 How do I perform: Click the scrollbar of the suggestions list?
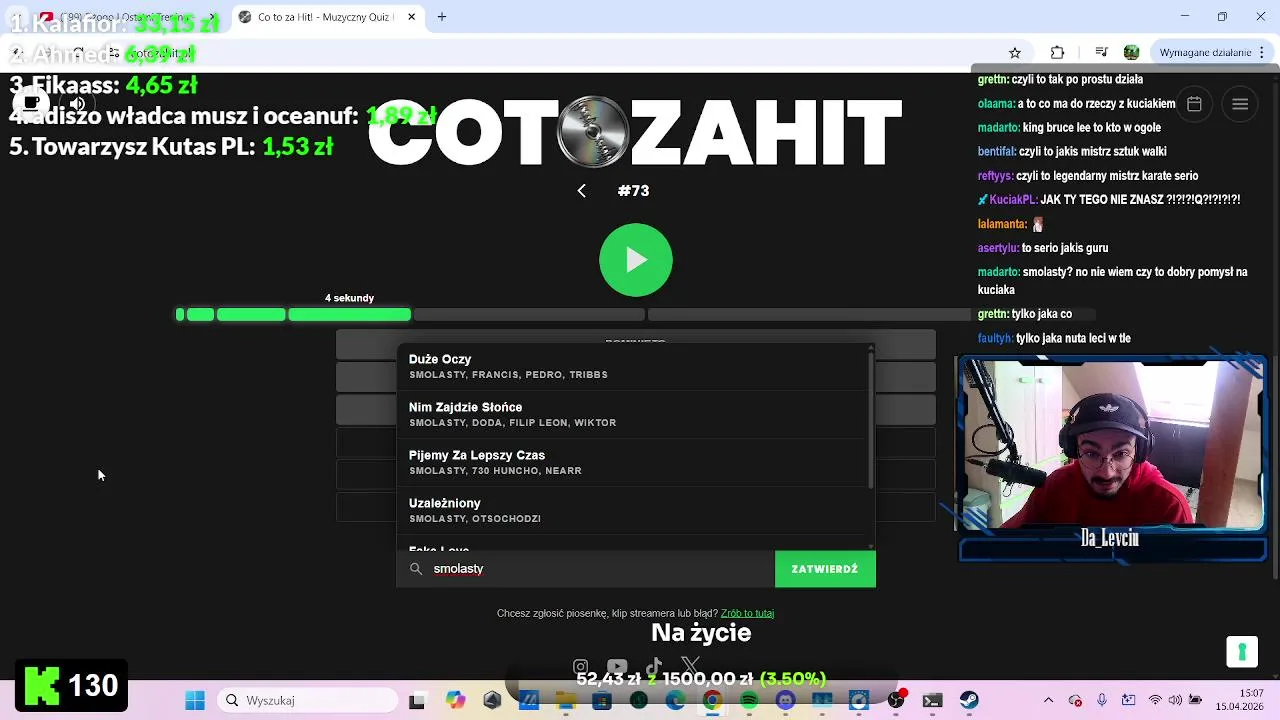(871, 420)
